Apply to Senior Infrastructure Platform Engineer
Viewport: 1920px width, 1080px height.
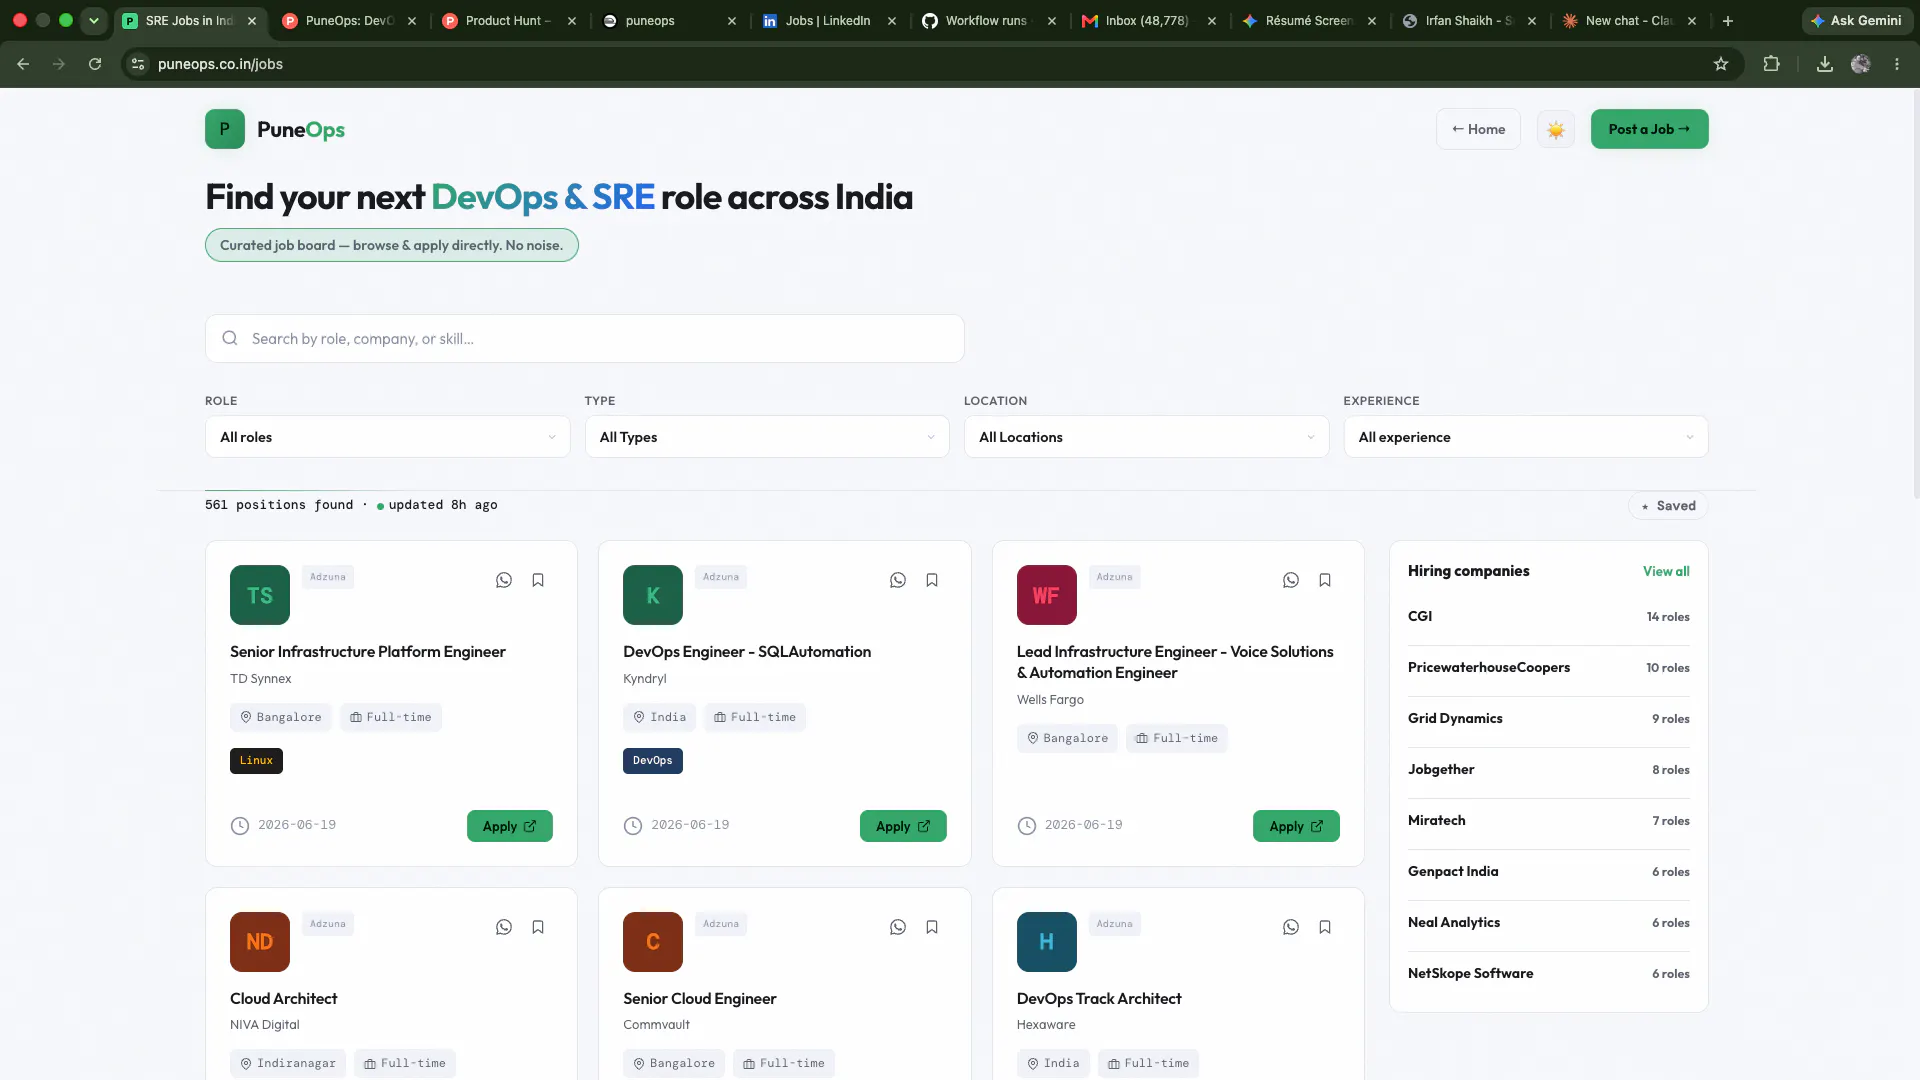point(510,826)
